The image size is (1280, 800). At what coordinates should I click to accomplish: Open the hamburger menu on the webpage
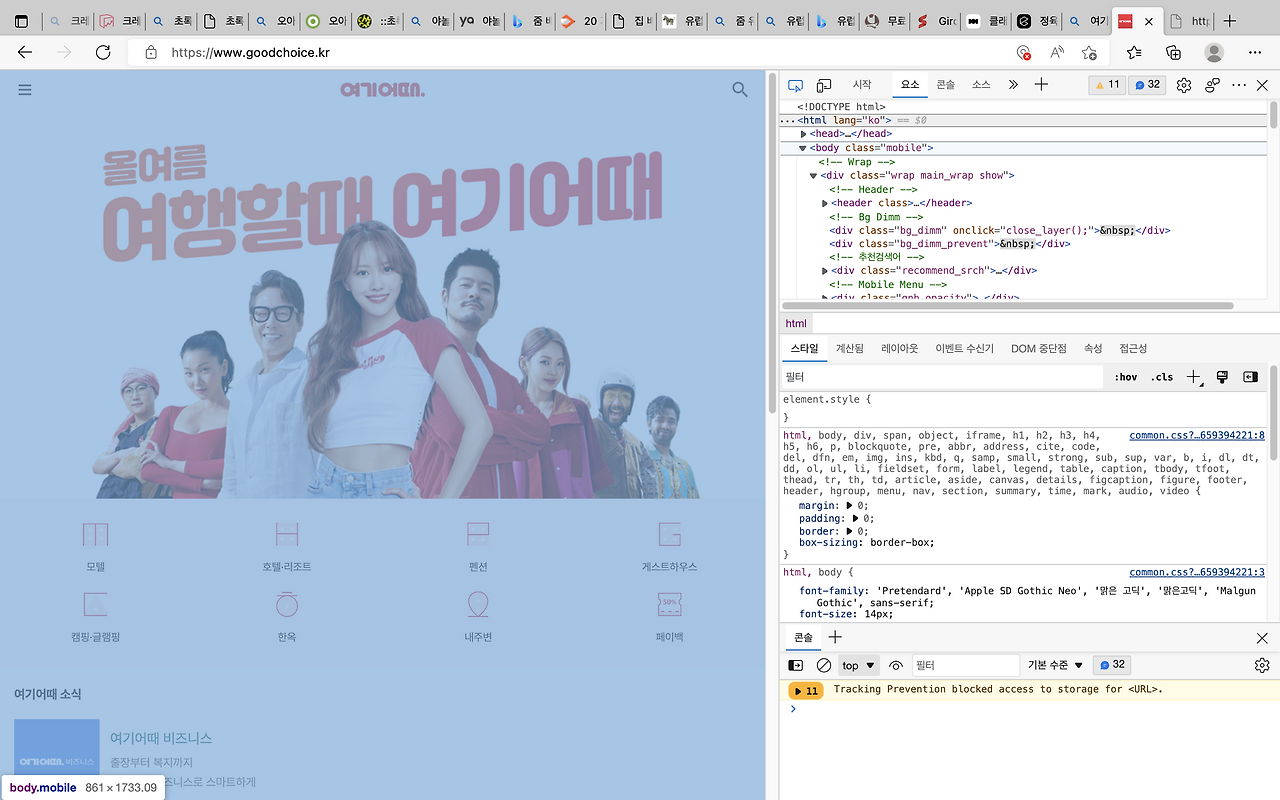pos(25,89)
